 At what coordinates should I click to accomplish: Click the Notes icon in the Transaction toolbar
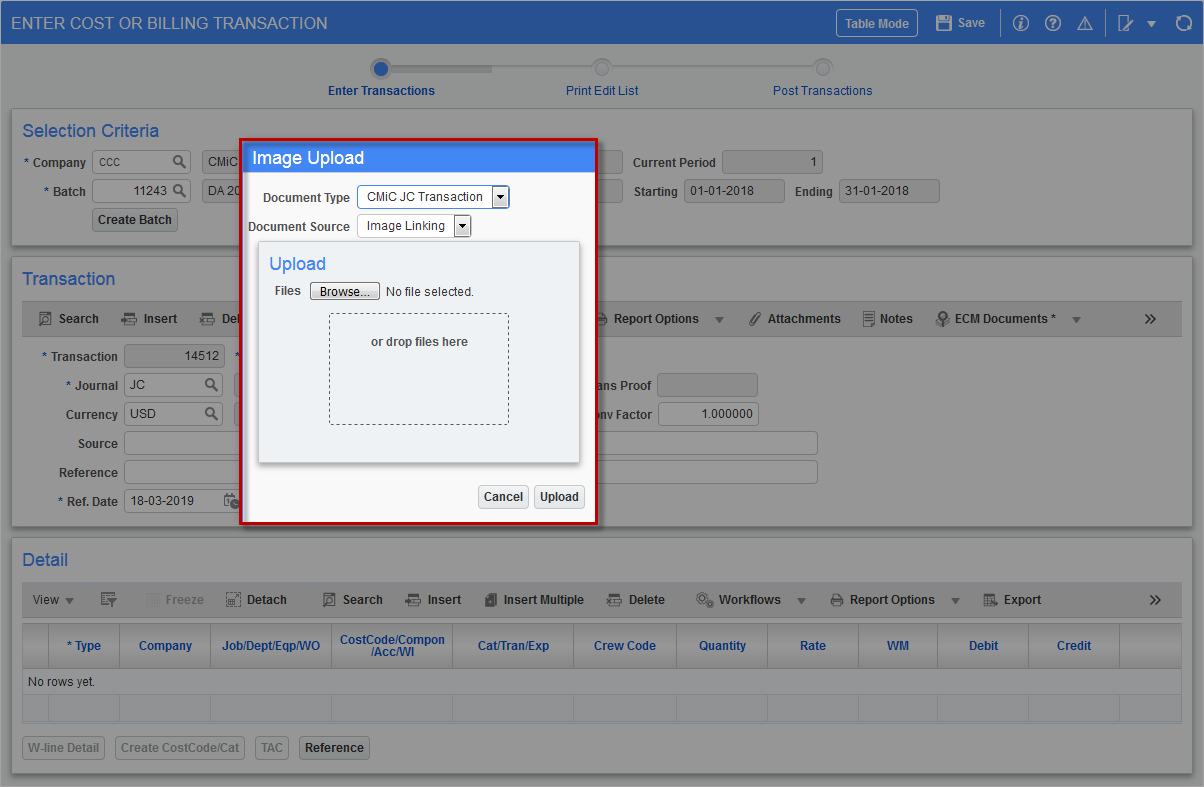868,318
